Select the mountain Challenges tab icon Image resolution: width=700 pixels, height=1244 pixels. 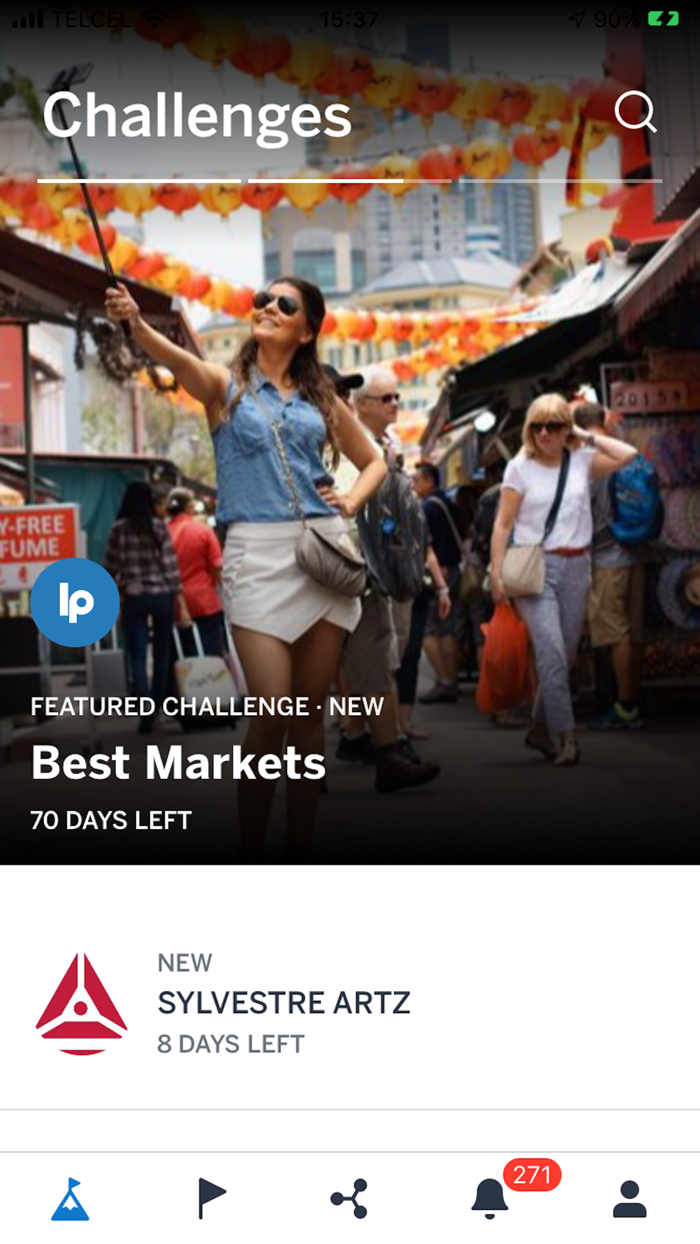coord(70,1198)
